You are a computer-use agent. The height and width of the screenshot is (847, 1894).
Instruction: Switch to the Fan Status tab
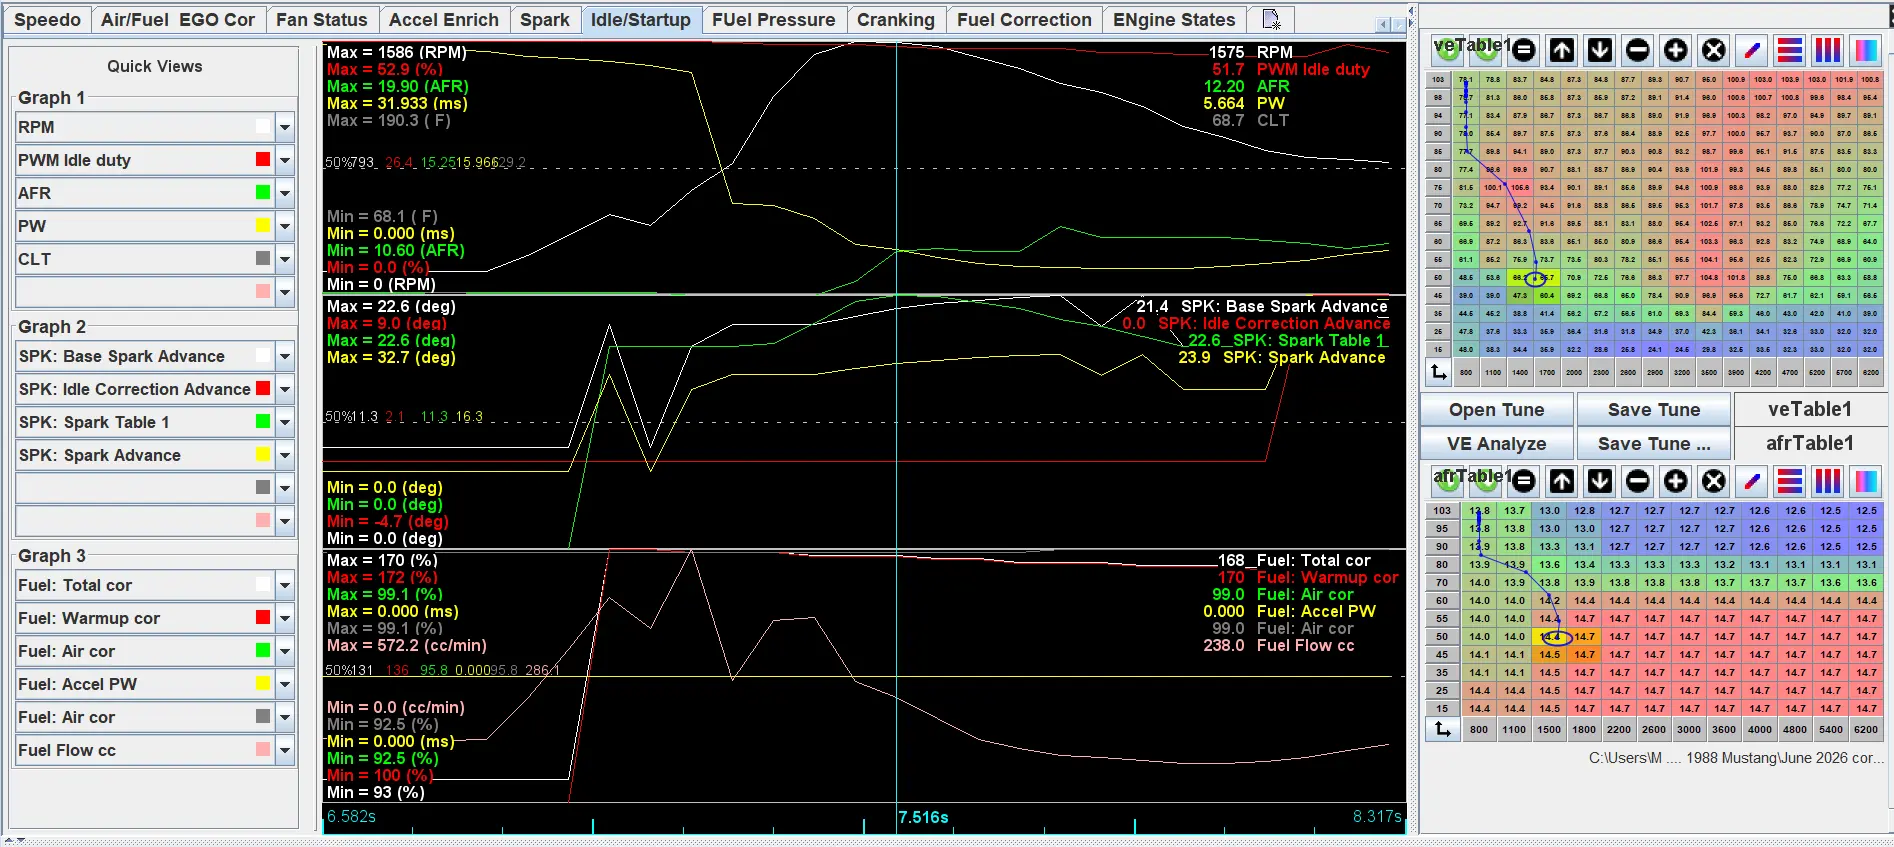322,20
